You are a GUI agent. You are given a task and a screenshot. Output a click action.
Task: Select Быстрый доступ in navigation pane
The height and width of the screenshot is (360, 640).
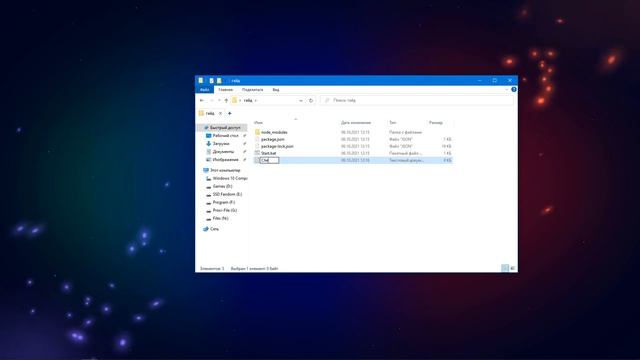click(222, 128)
